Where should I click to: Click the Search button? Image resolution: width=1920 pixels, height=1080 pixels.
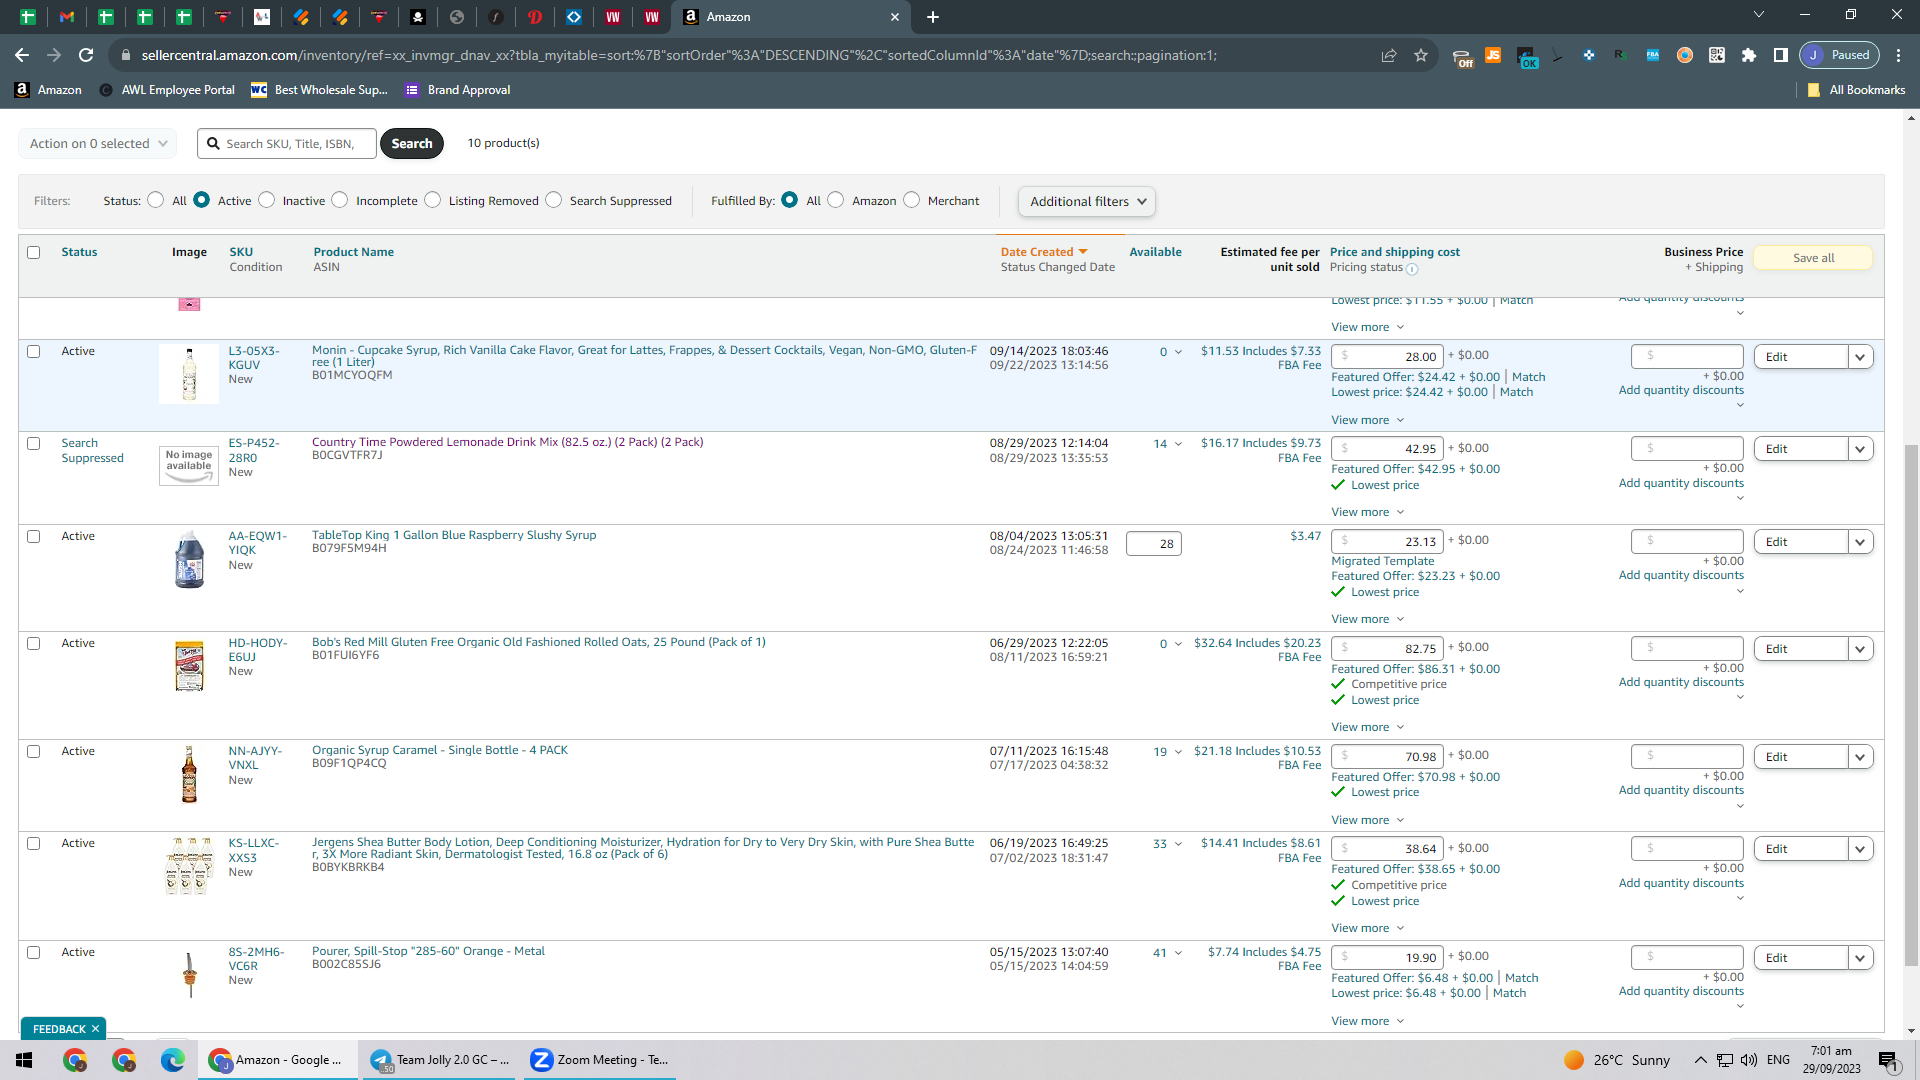[412, 143]
